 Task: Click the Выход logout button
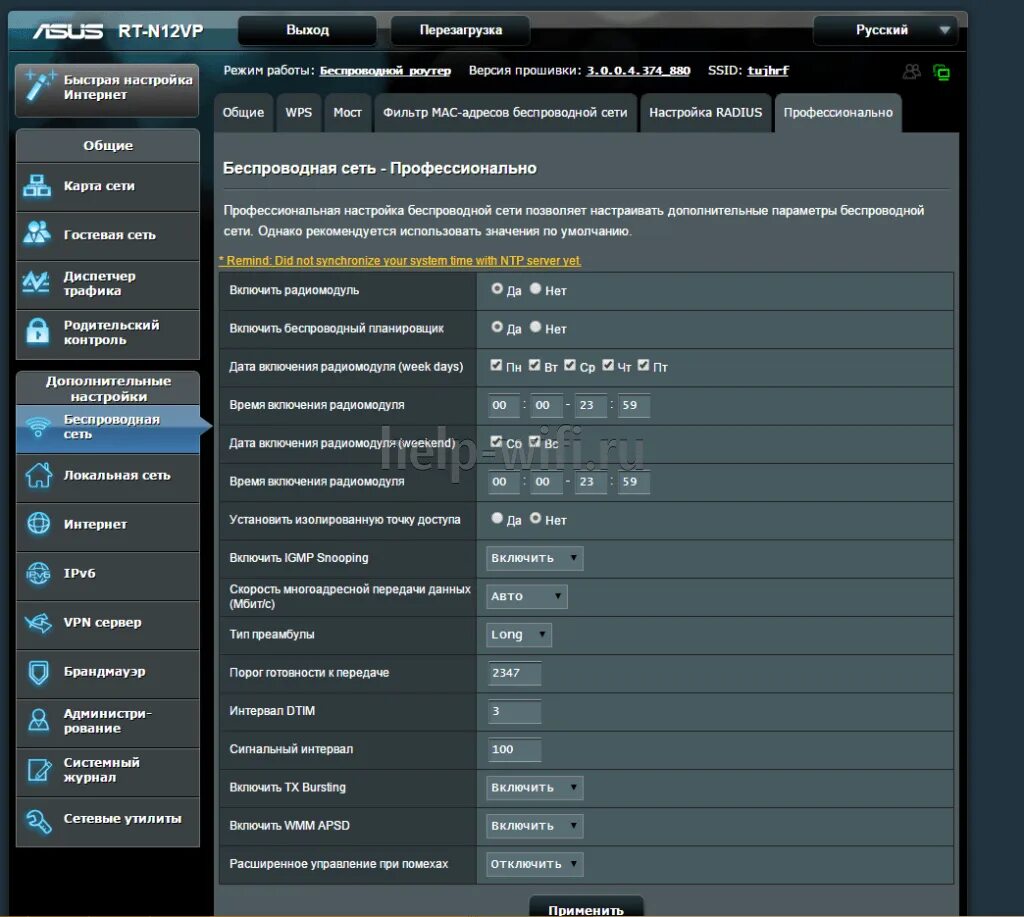point(307,31)
